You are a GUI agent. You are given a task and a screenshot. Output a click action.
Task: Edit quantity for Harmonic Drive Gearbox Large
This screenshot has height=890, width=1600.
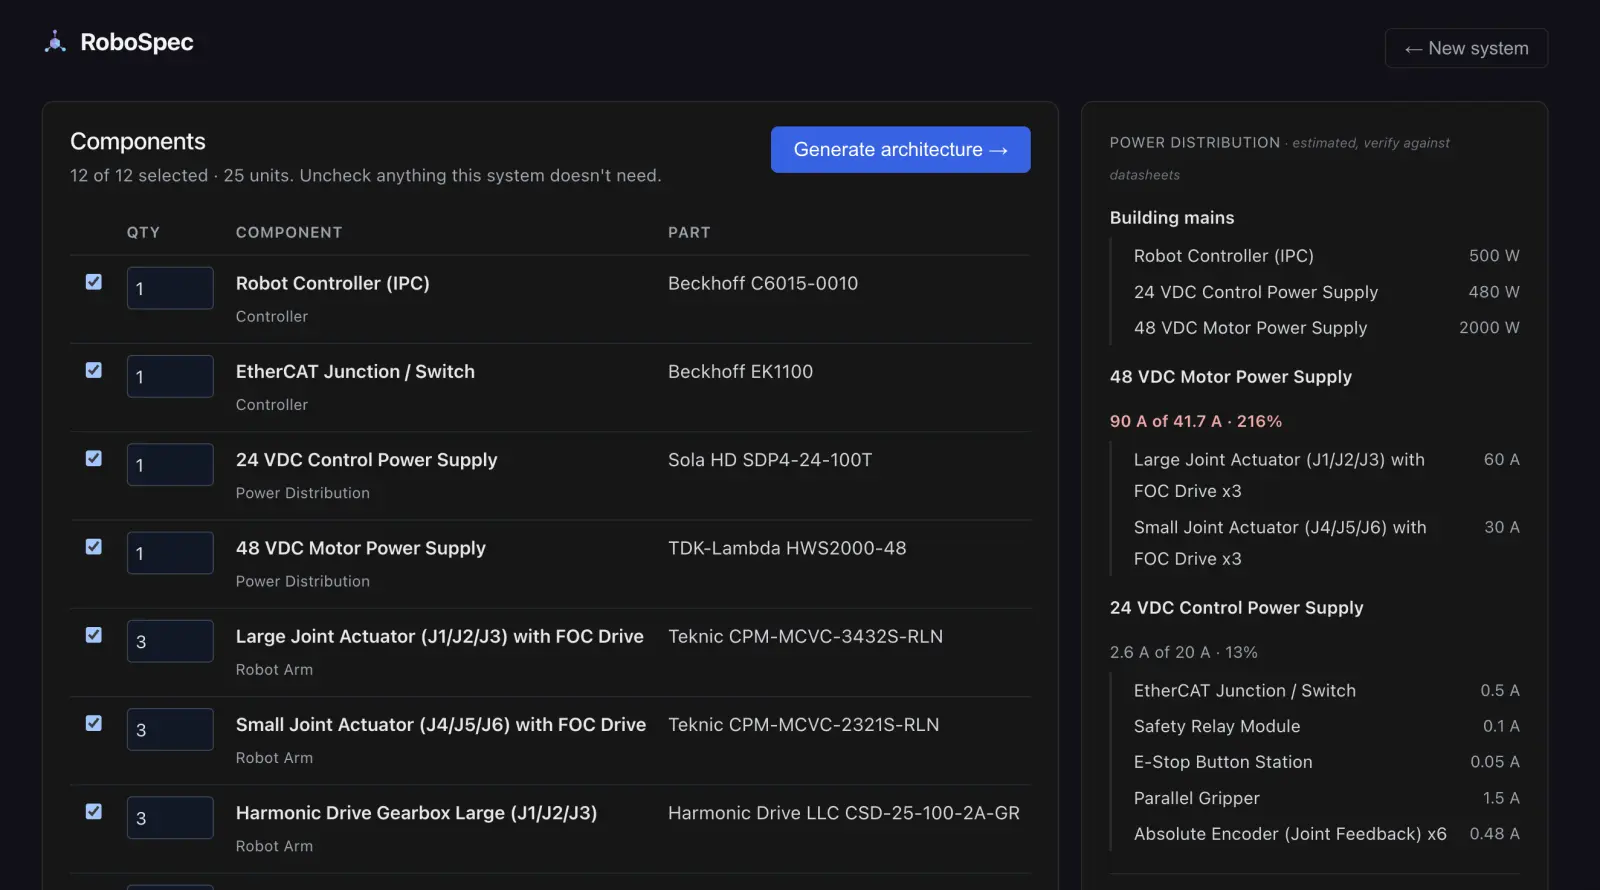coord(170,817)
